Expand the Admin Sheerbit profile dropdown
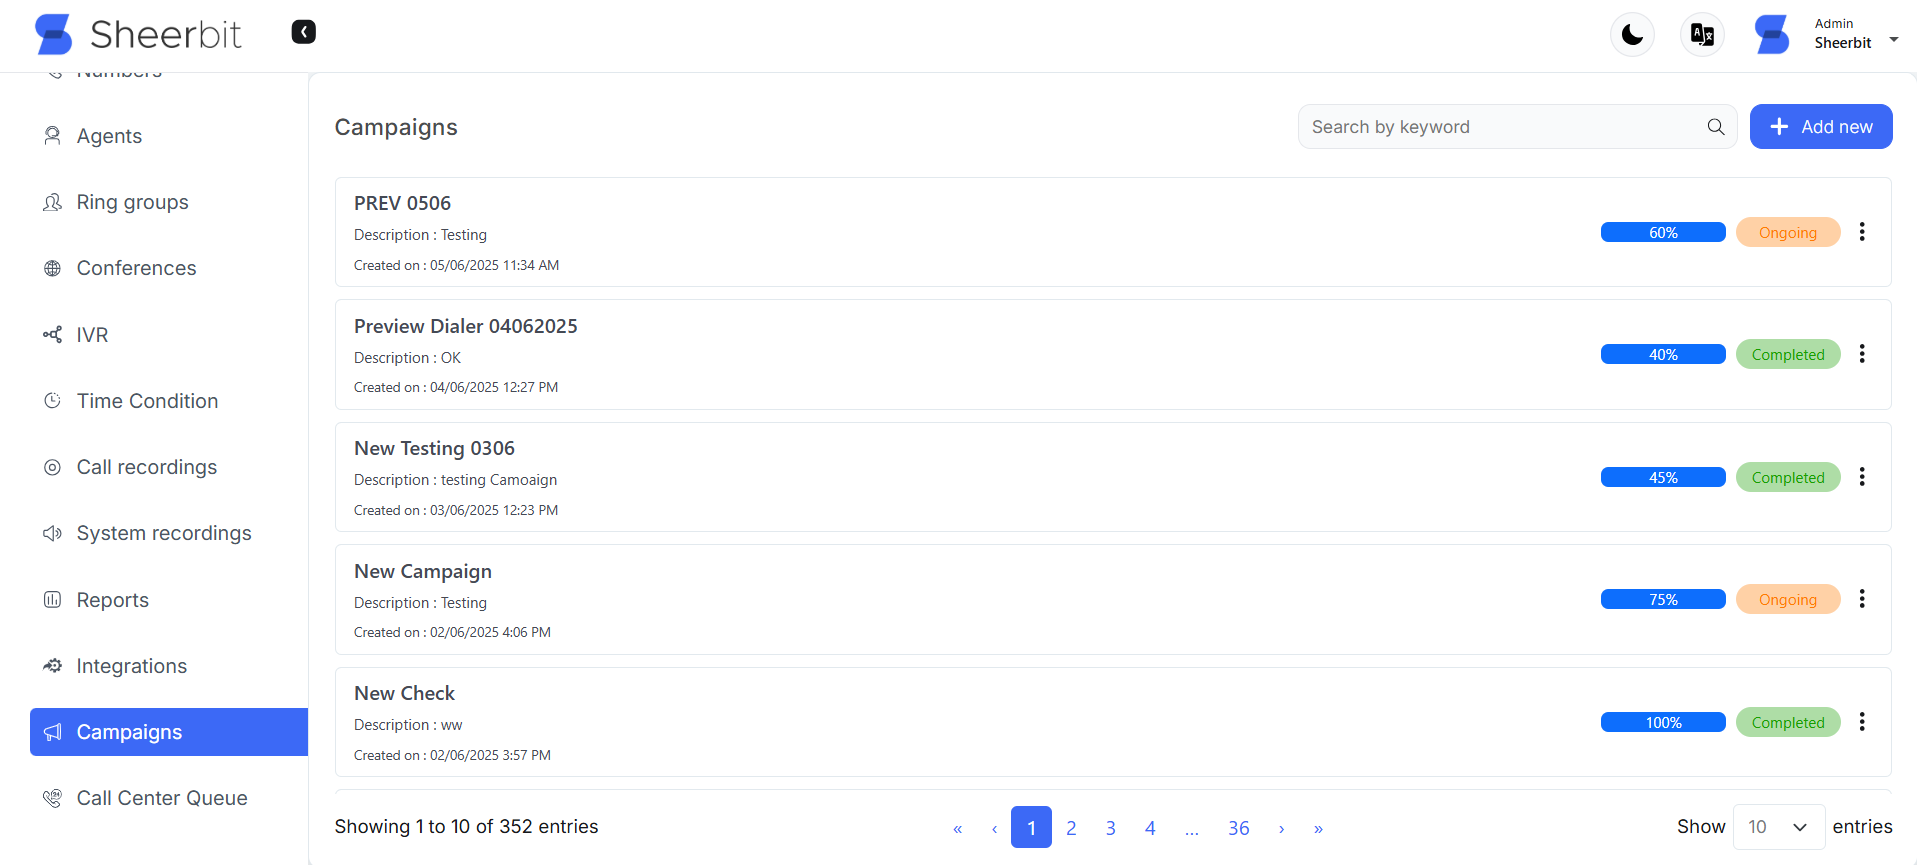Screen dimensions: 1917x865 1892,40
